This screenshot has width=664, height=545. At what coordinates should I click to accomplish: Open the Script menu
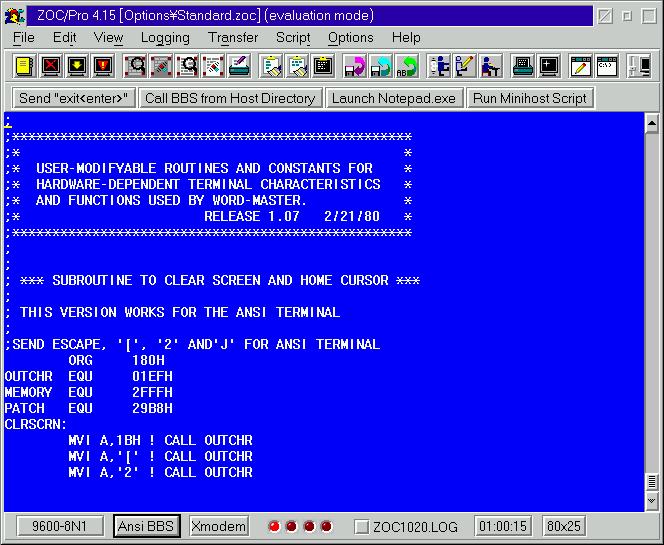point(293,38)
